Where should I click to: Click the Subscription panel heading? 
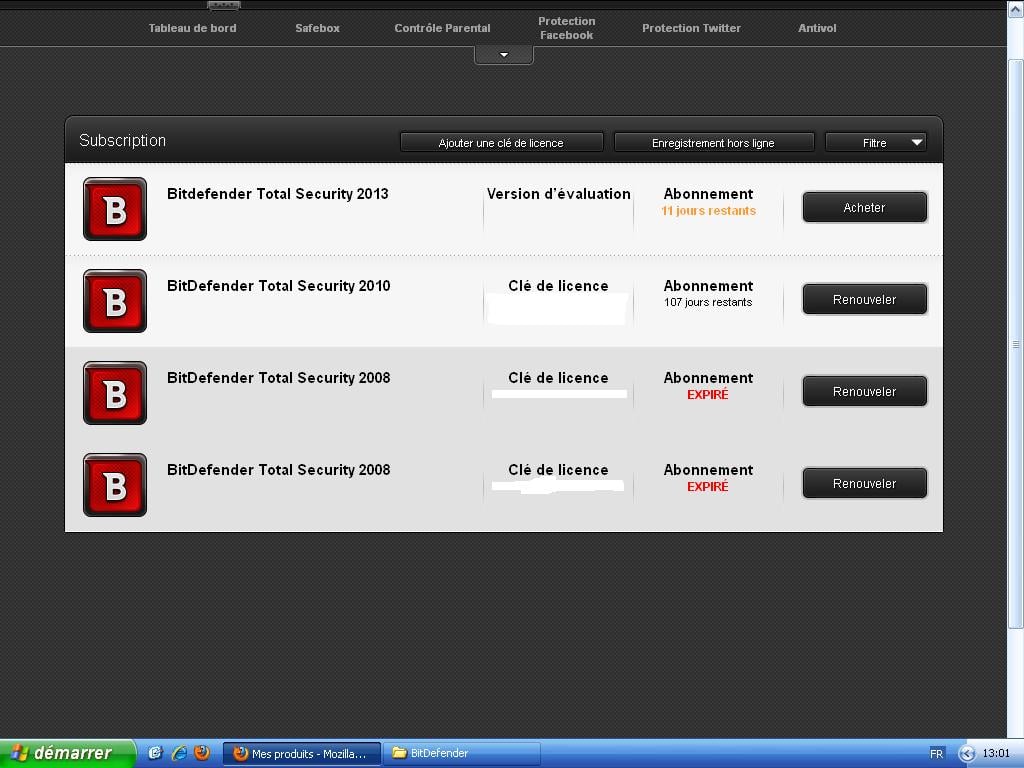coord(122,140)
